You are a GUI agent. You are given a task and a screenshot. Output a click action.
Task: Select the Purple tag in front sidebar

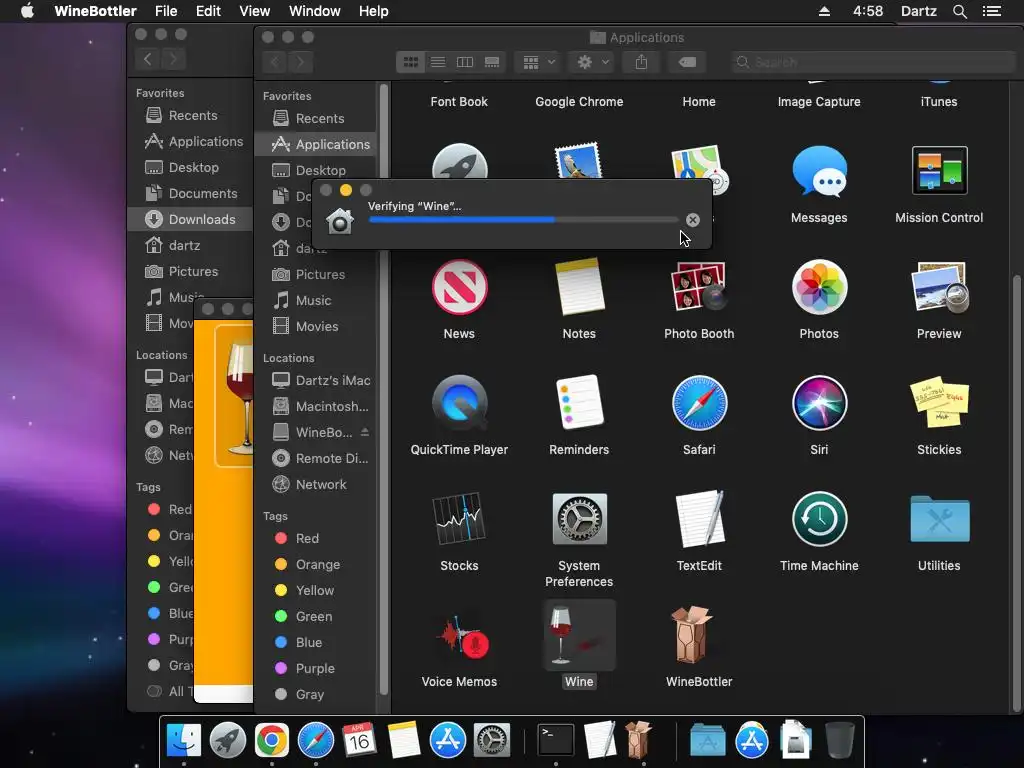315,668
